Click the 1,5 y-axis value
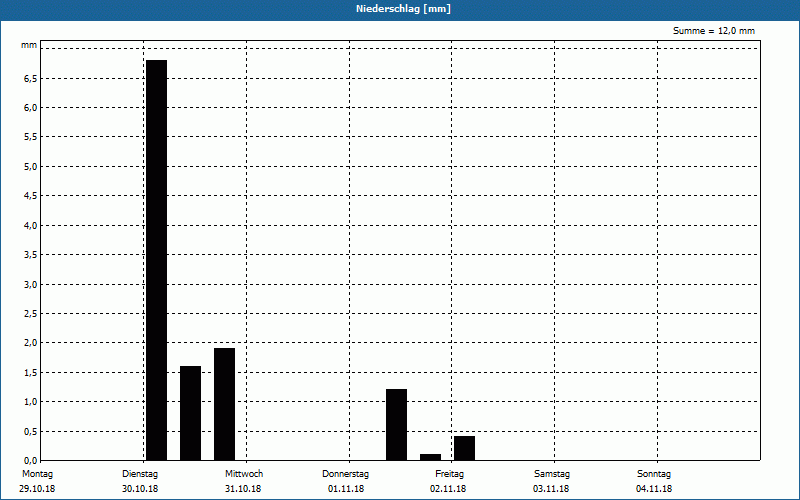Viewport: 800px width, 500px height. tap(31, 372)
